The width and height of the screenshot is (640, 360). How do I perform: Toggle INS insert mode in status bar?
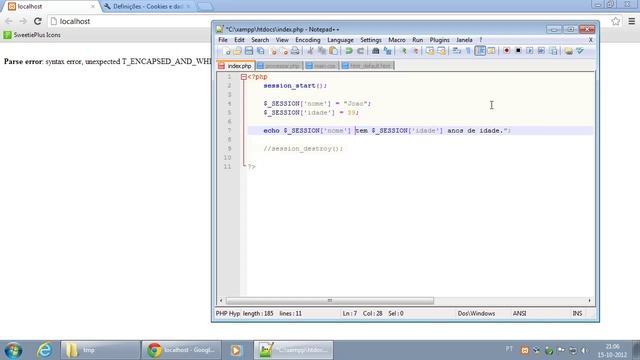point(577,313)
